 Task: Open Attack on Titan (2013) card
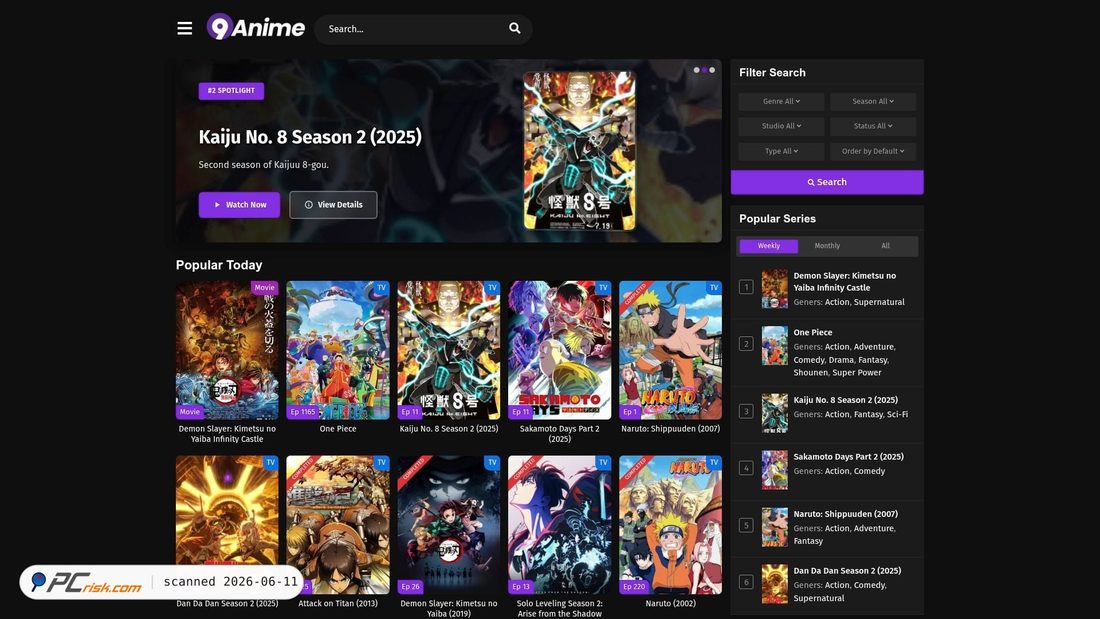[337, 525]
